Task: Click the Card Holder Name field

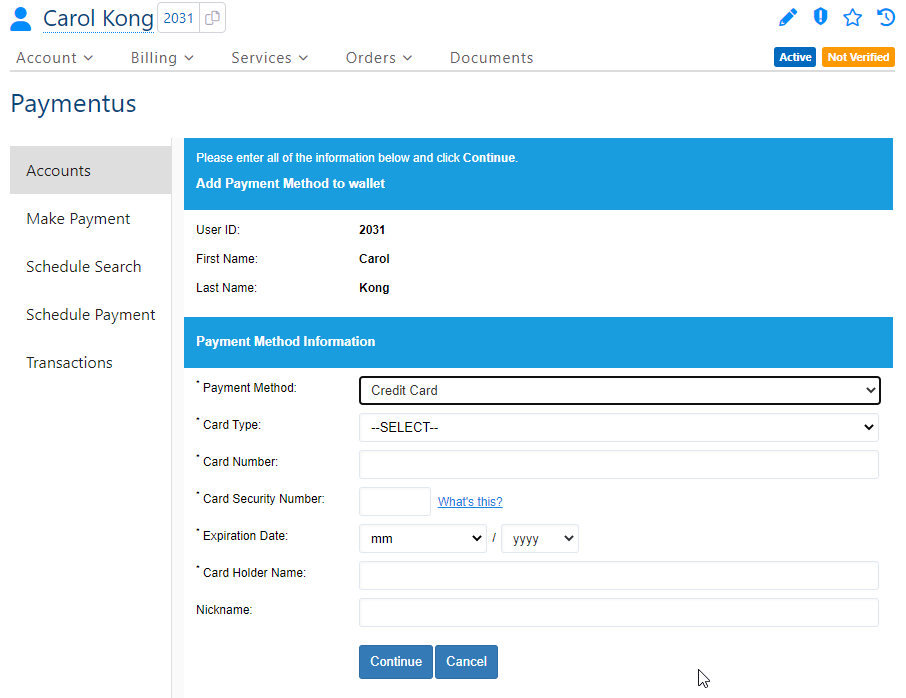Action: 619,575
